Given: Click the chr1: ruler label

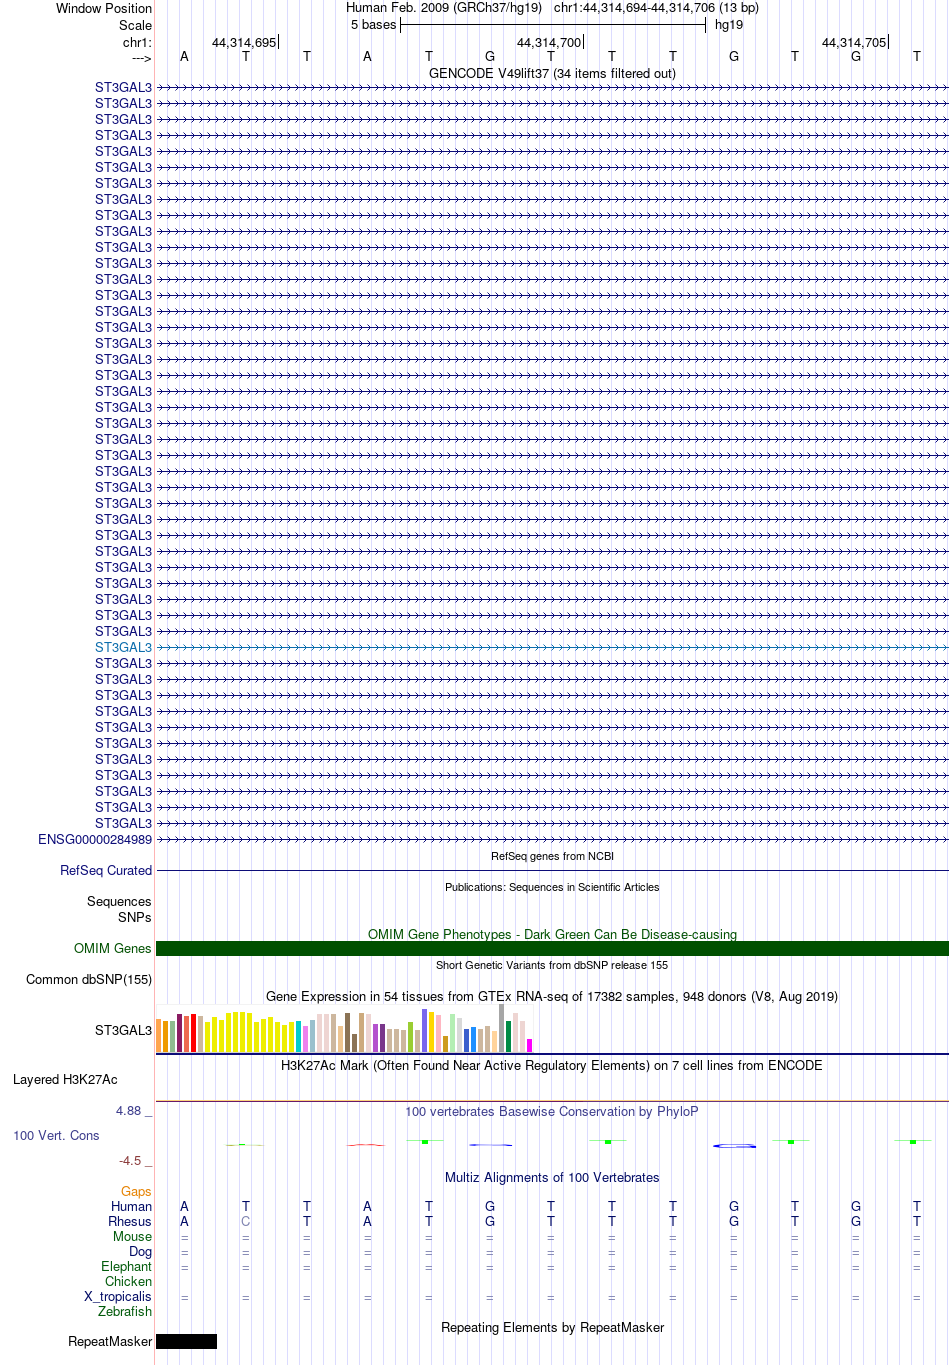Looking at the screenshot, I should pyautogui.click(x=137, y=43).
